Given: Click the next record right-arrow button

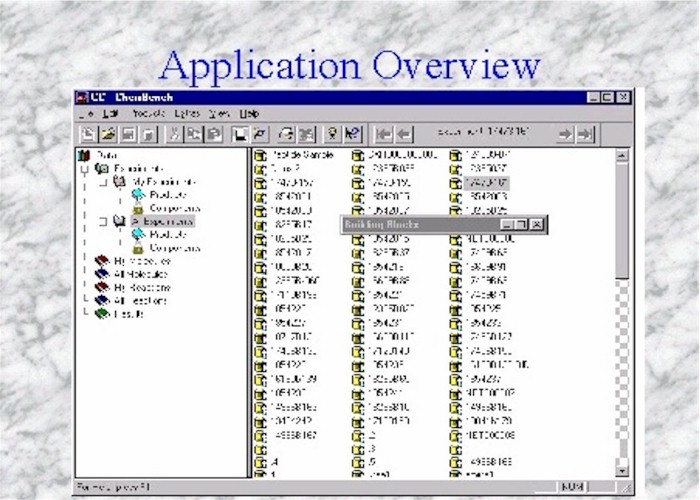Looking at the screenshot, I should 565,133.
